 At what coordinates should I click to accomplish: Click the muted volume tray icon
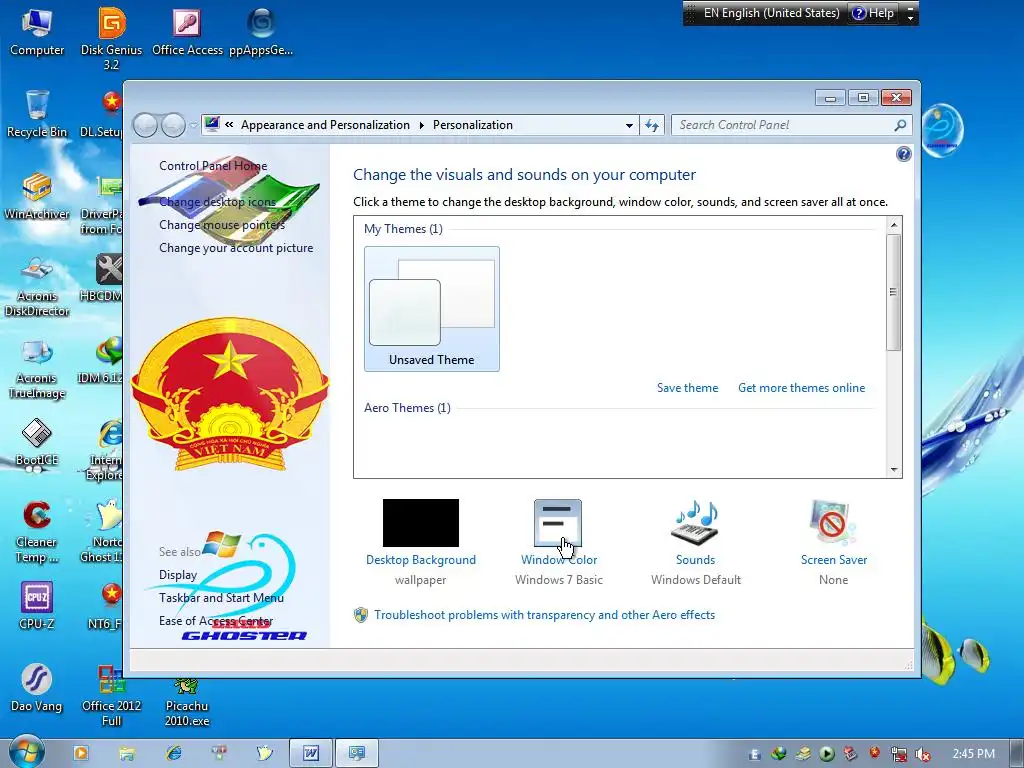923,754
